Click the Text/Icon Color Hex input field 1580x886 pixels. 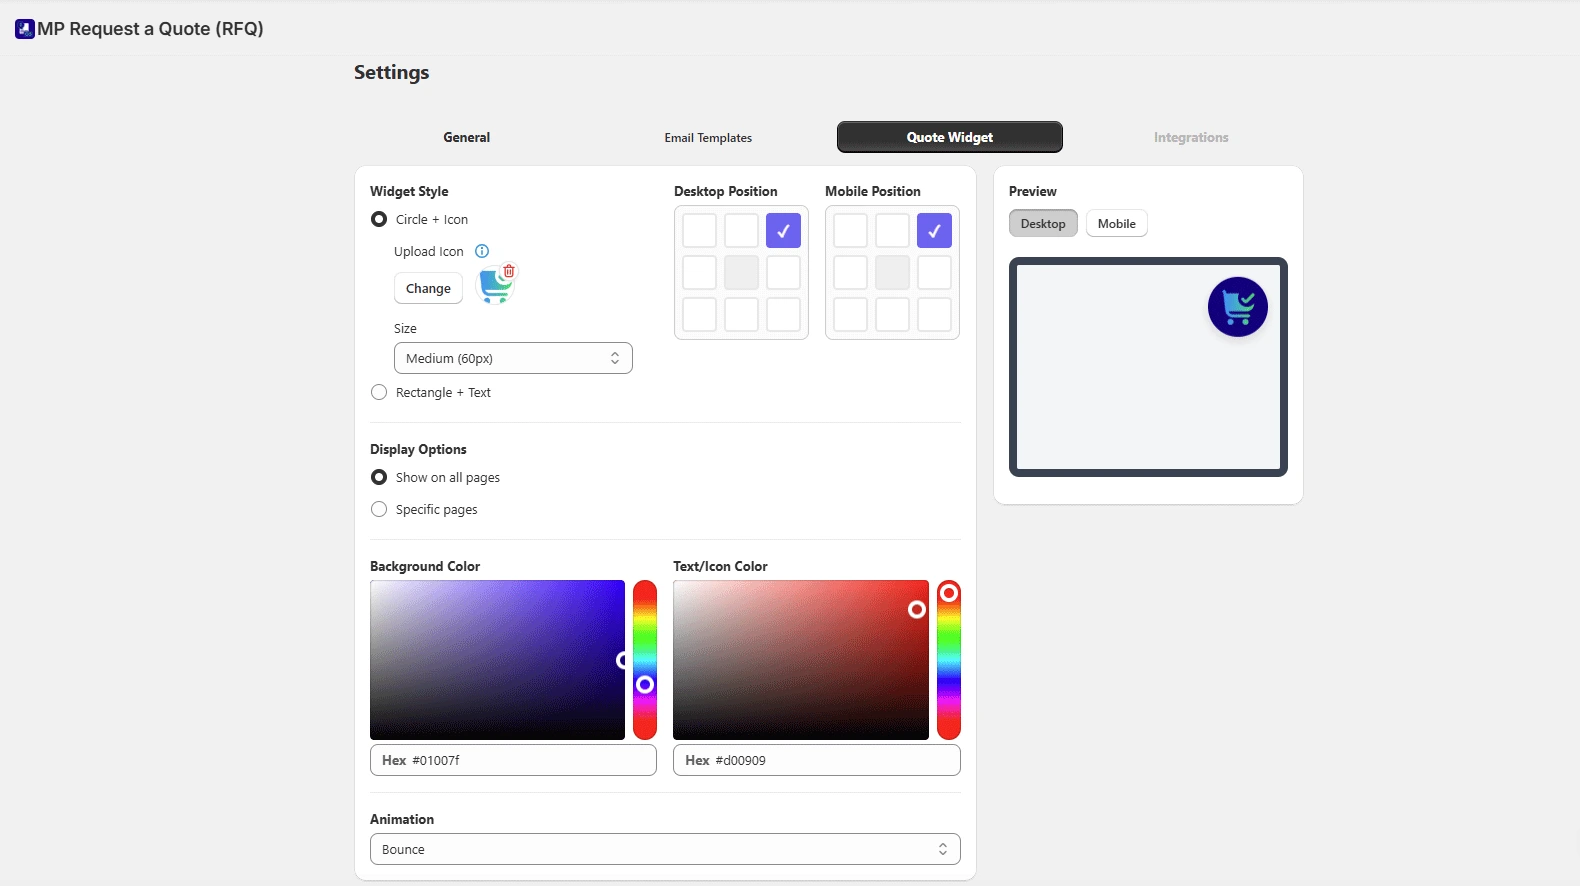(817, 760)
